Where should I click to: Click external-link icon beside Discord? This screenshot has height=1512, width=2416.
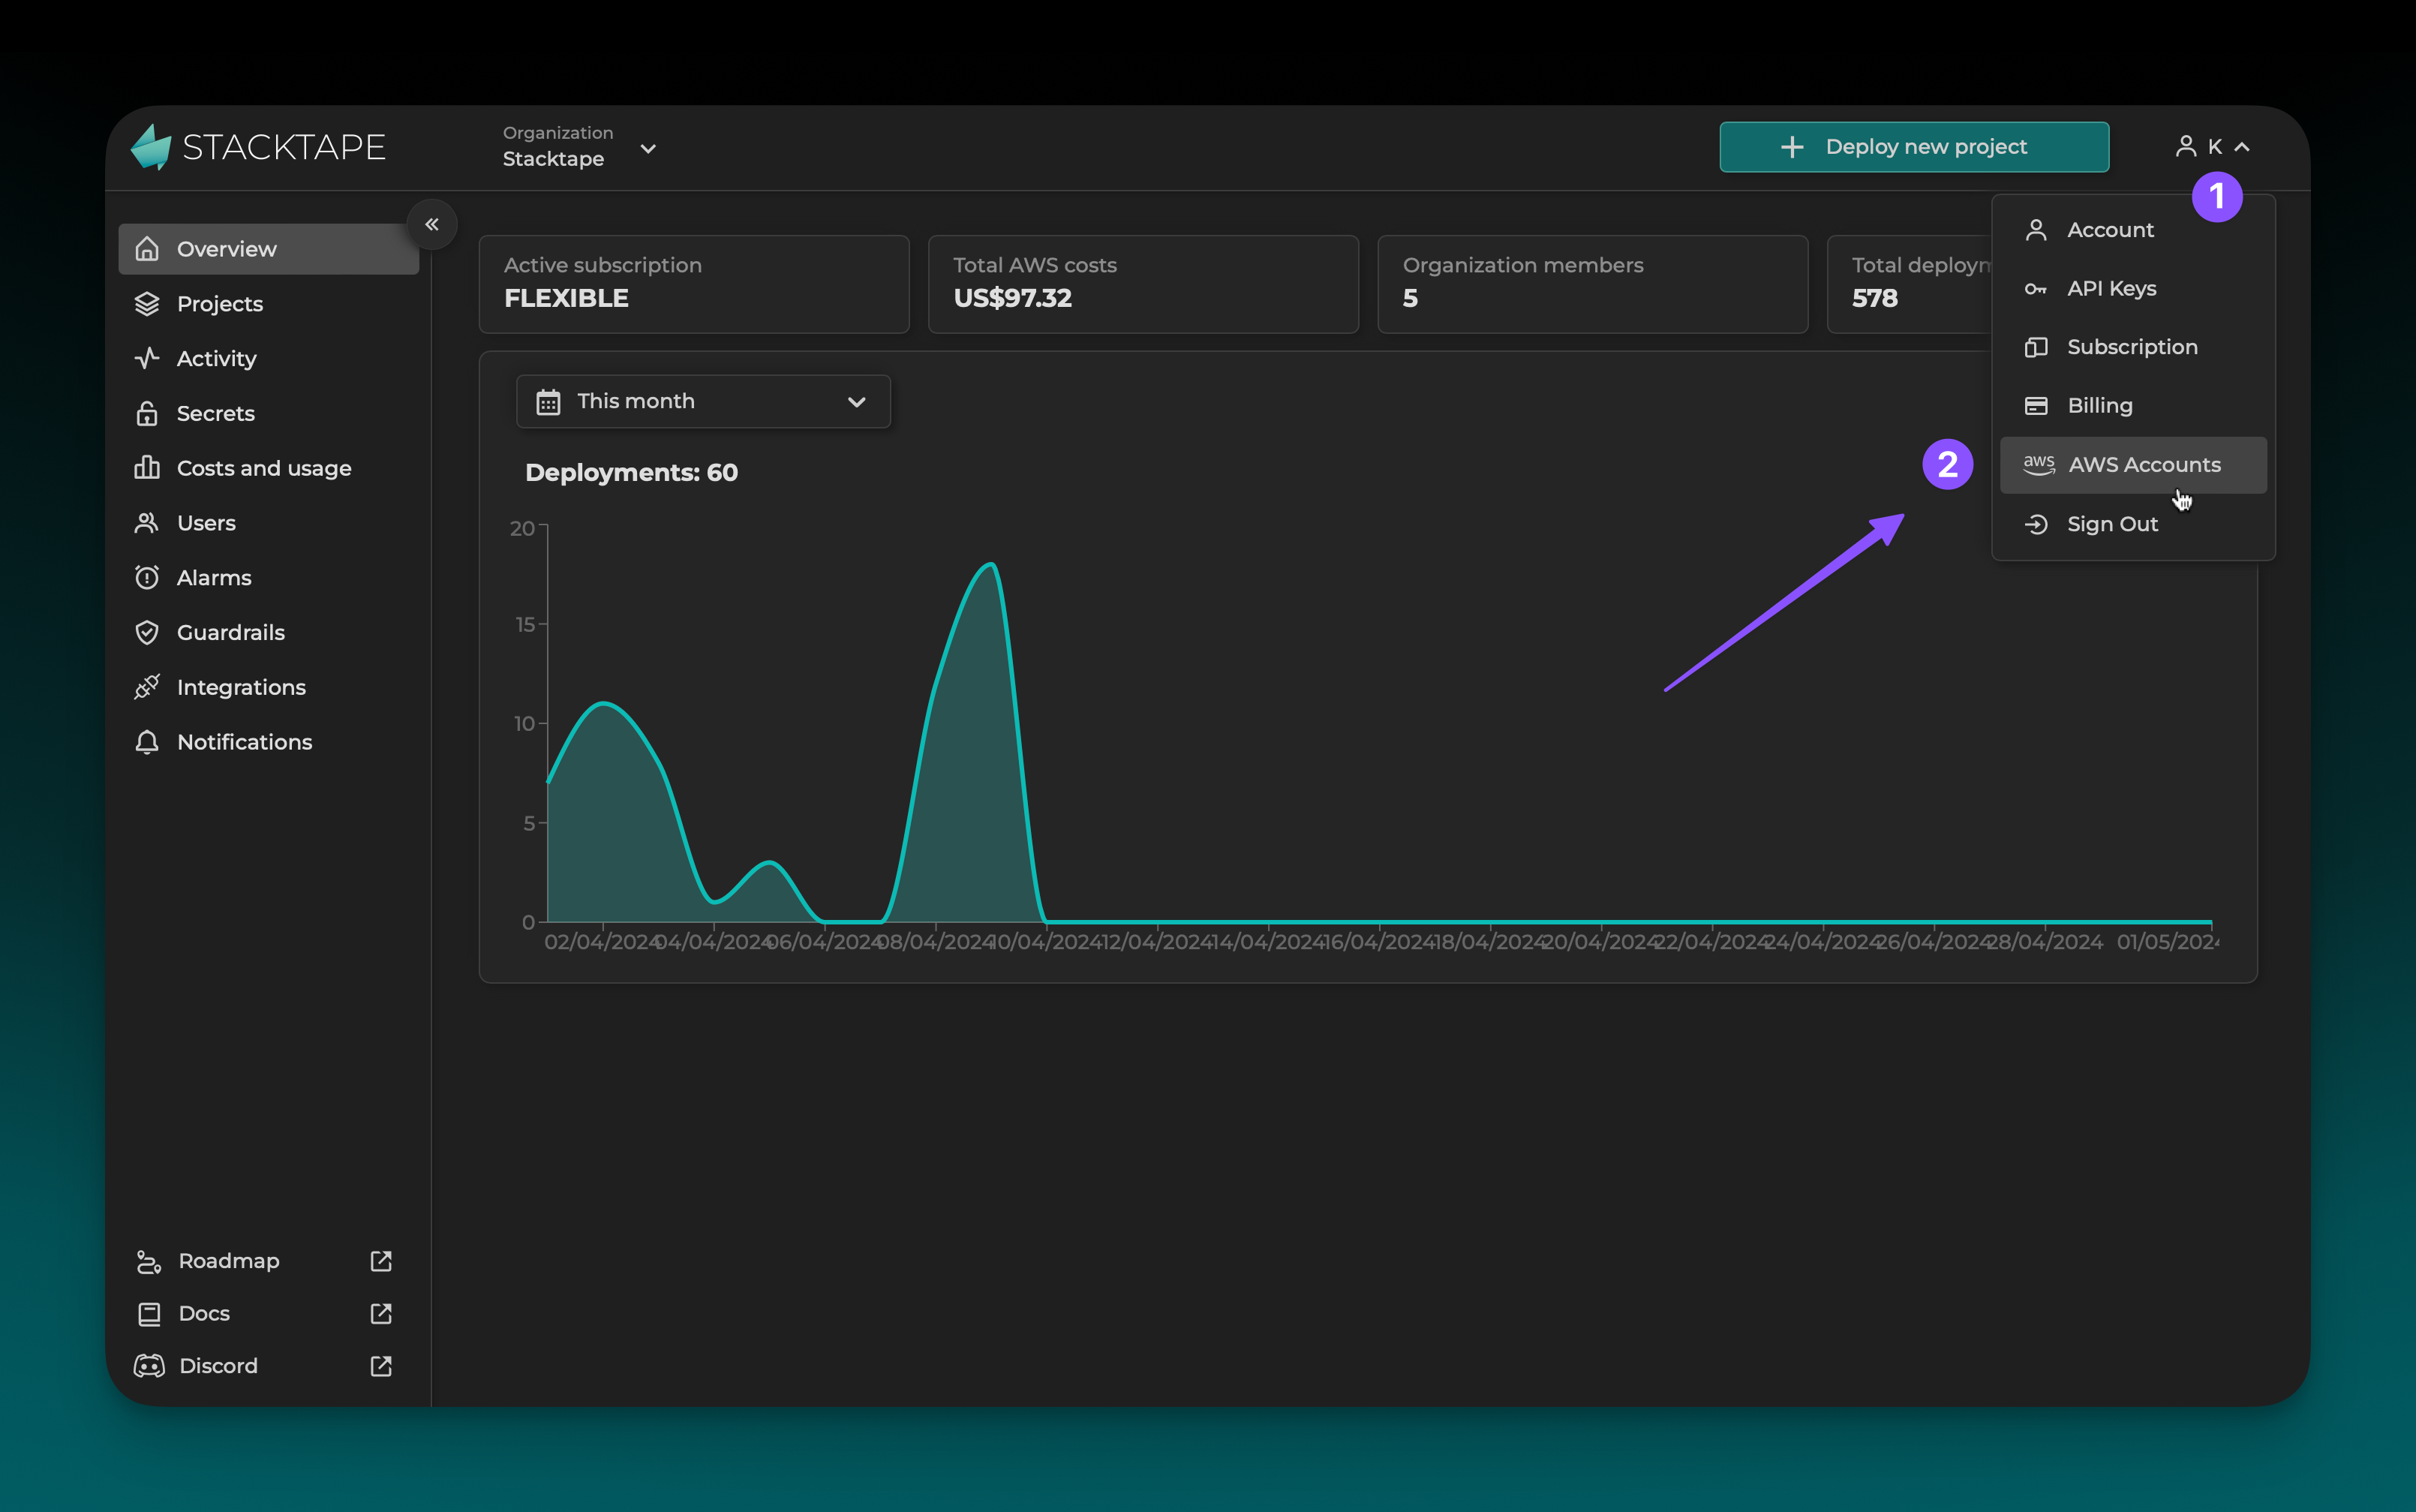pyautogui.click(x=381, y=1366)
